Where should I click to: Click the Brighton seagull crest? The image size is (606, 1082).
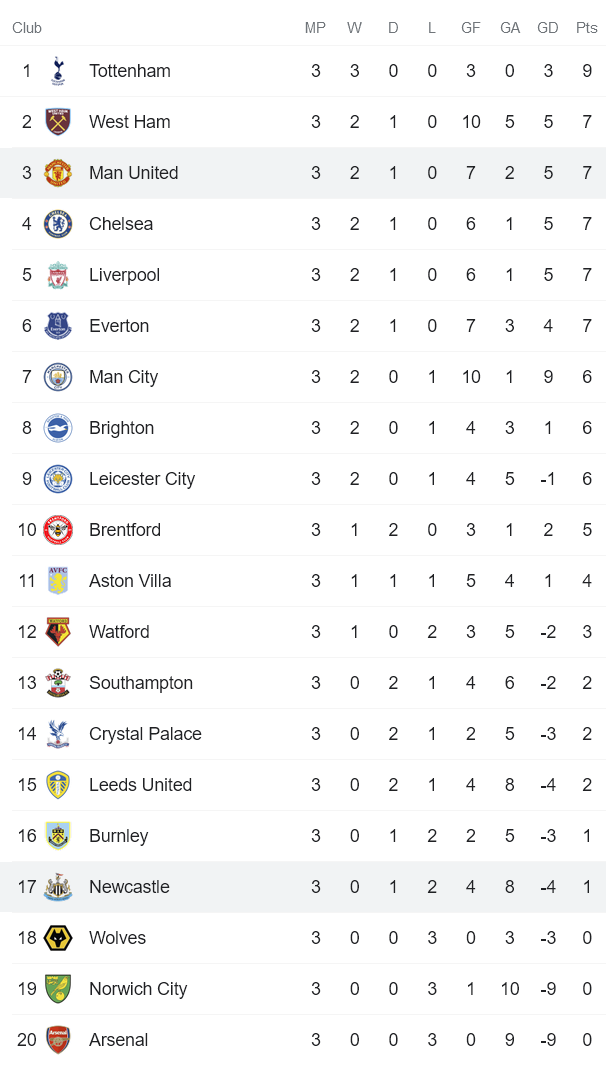(57, 428)
